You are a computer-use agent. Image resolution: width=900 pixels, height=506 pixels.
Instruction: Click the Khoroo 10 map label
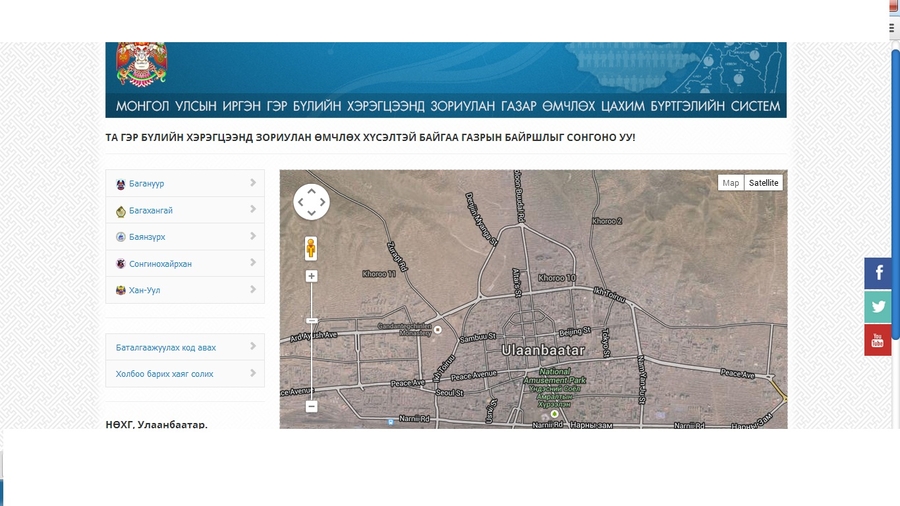[x=557, y=278]
